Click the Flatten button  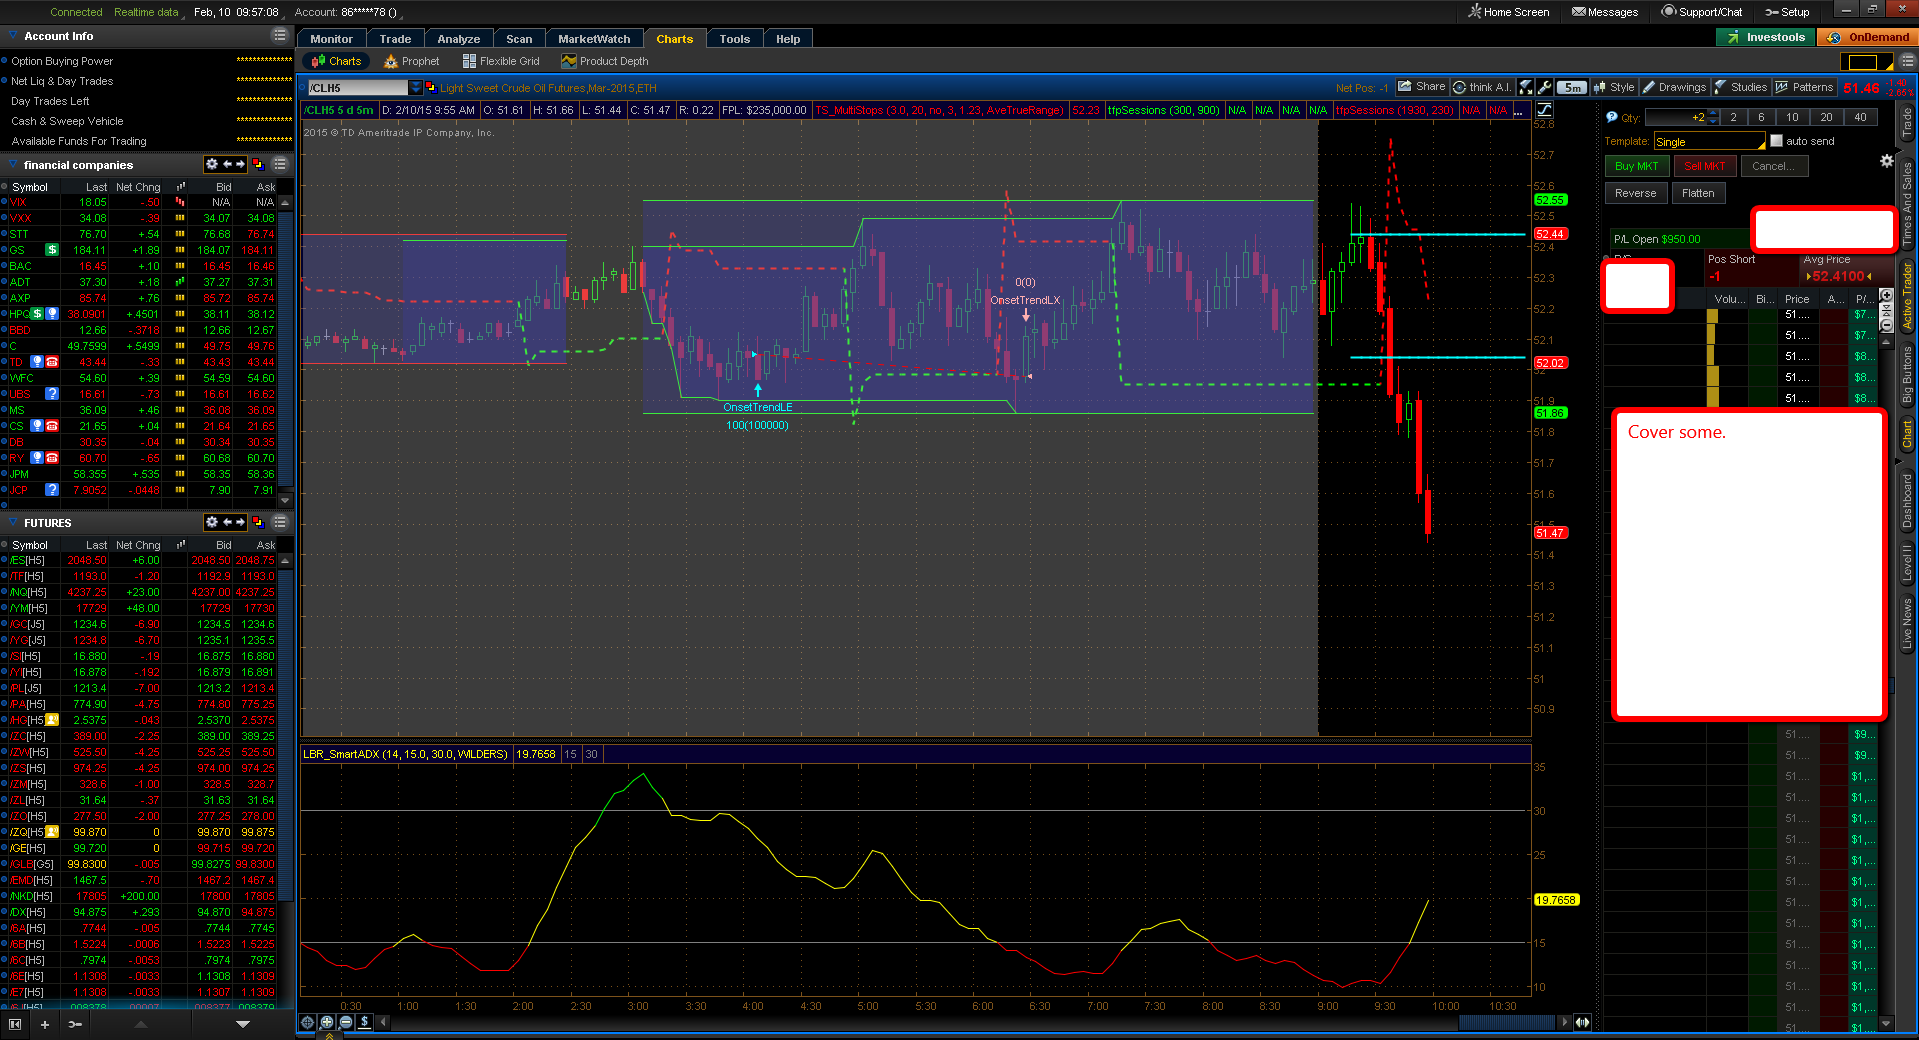tap(1698, 193)
